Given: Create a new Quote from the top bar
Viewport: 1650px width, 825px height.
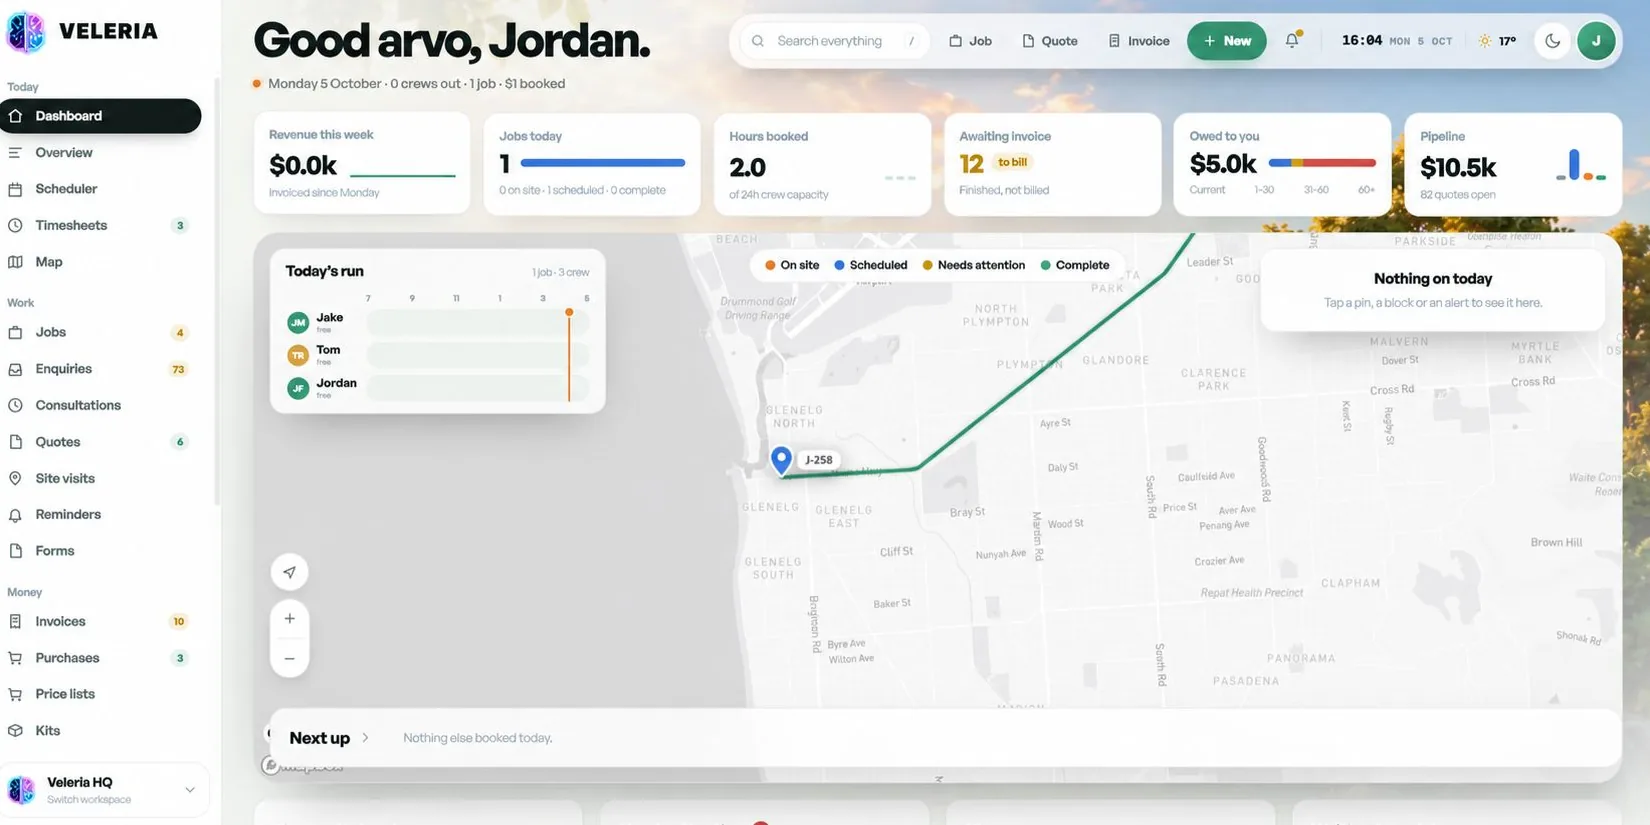Looking at the screenshot, I should pos(1049,41).
